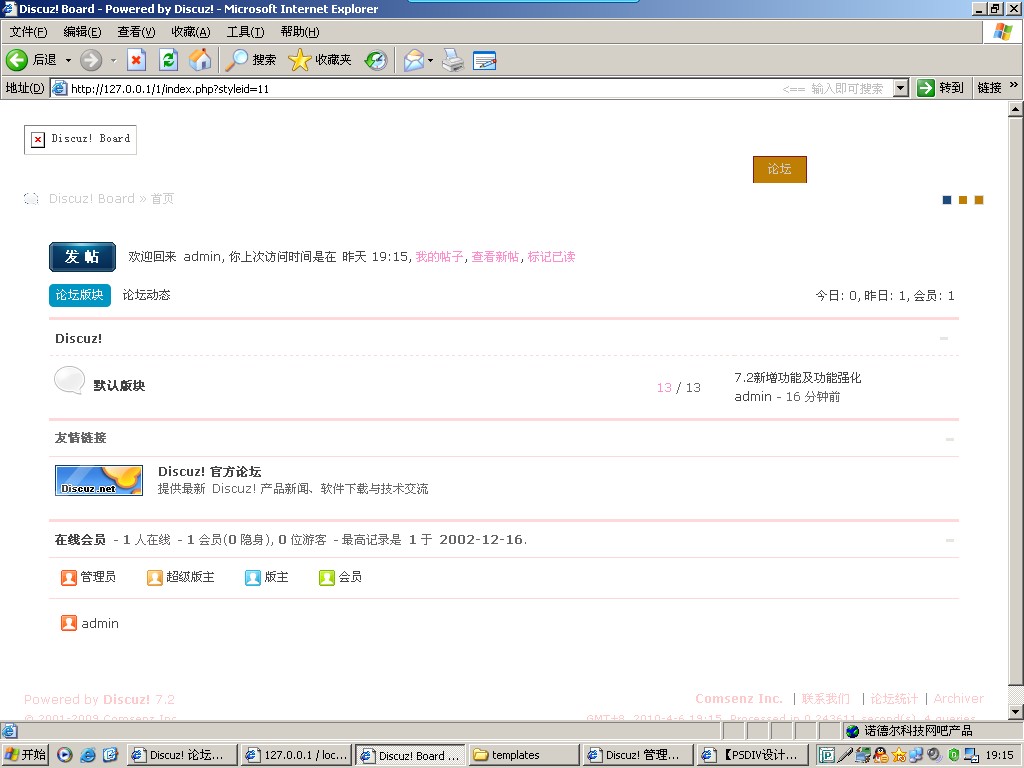Screen dimensions: 1024x768
Task: Open the Discuz! 官方论坛 link
Action: click(x=210, y=472)
